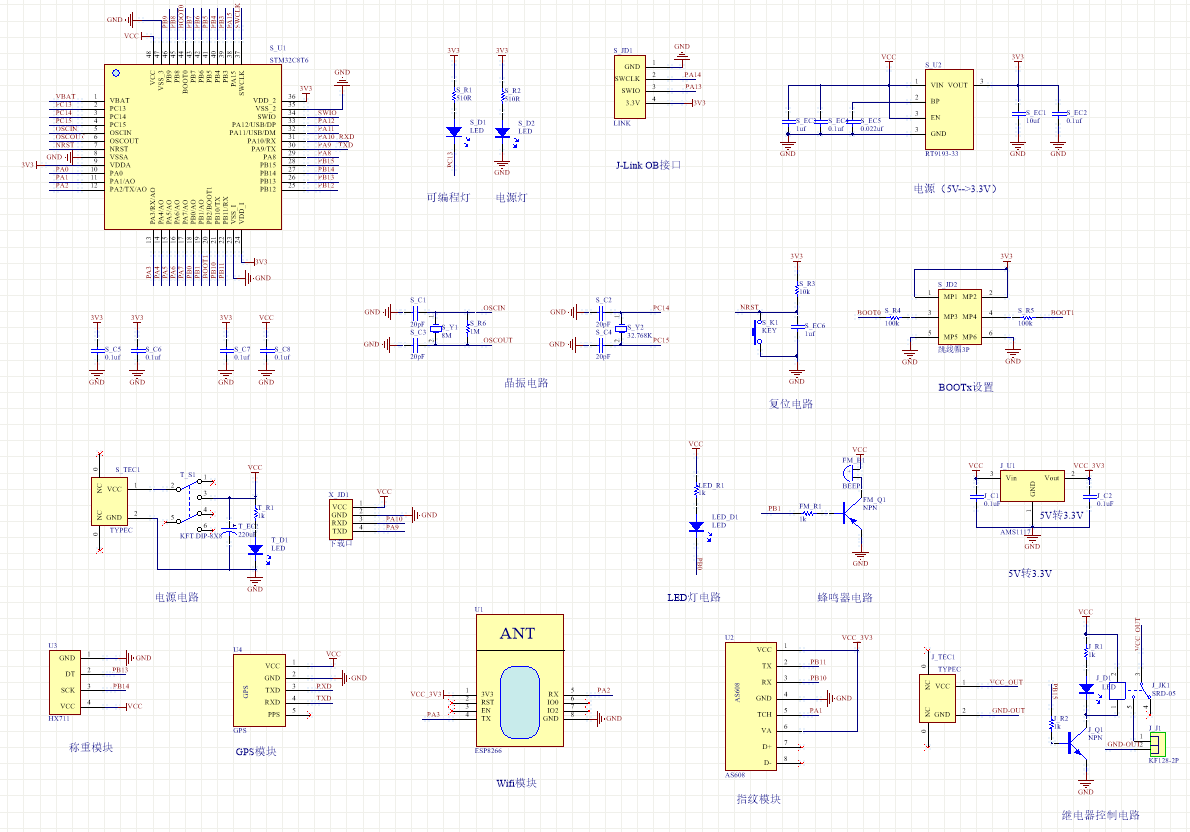The image size is (1190, 832).
Task: Click the AMS1117 regulator J_U1
Action: click(1032, 487)
